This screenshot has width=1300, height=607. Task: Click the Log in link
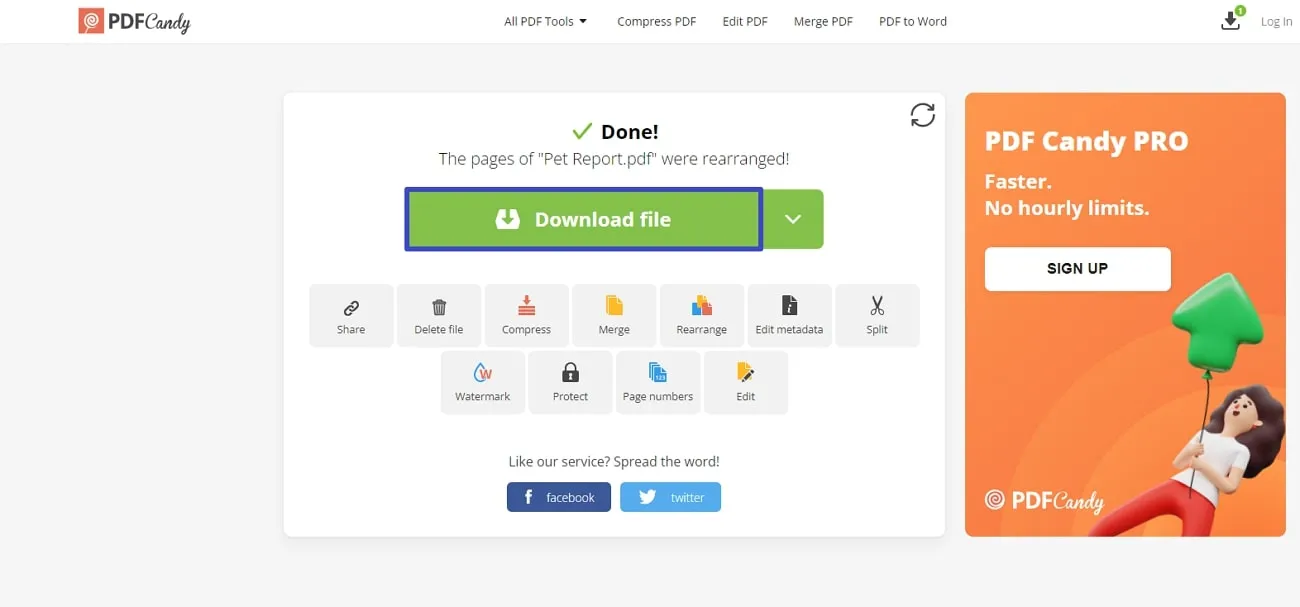(1276, 21)
